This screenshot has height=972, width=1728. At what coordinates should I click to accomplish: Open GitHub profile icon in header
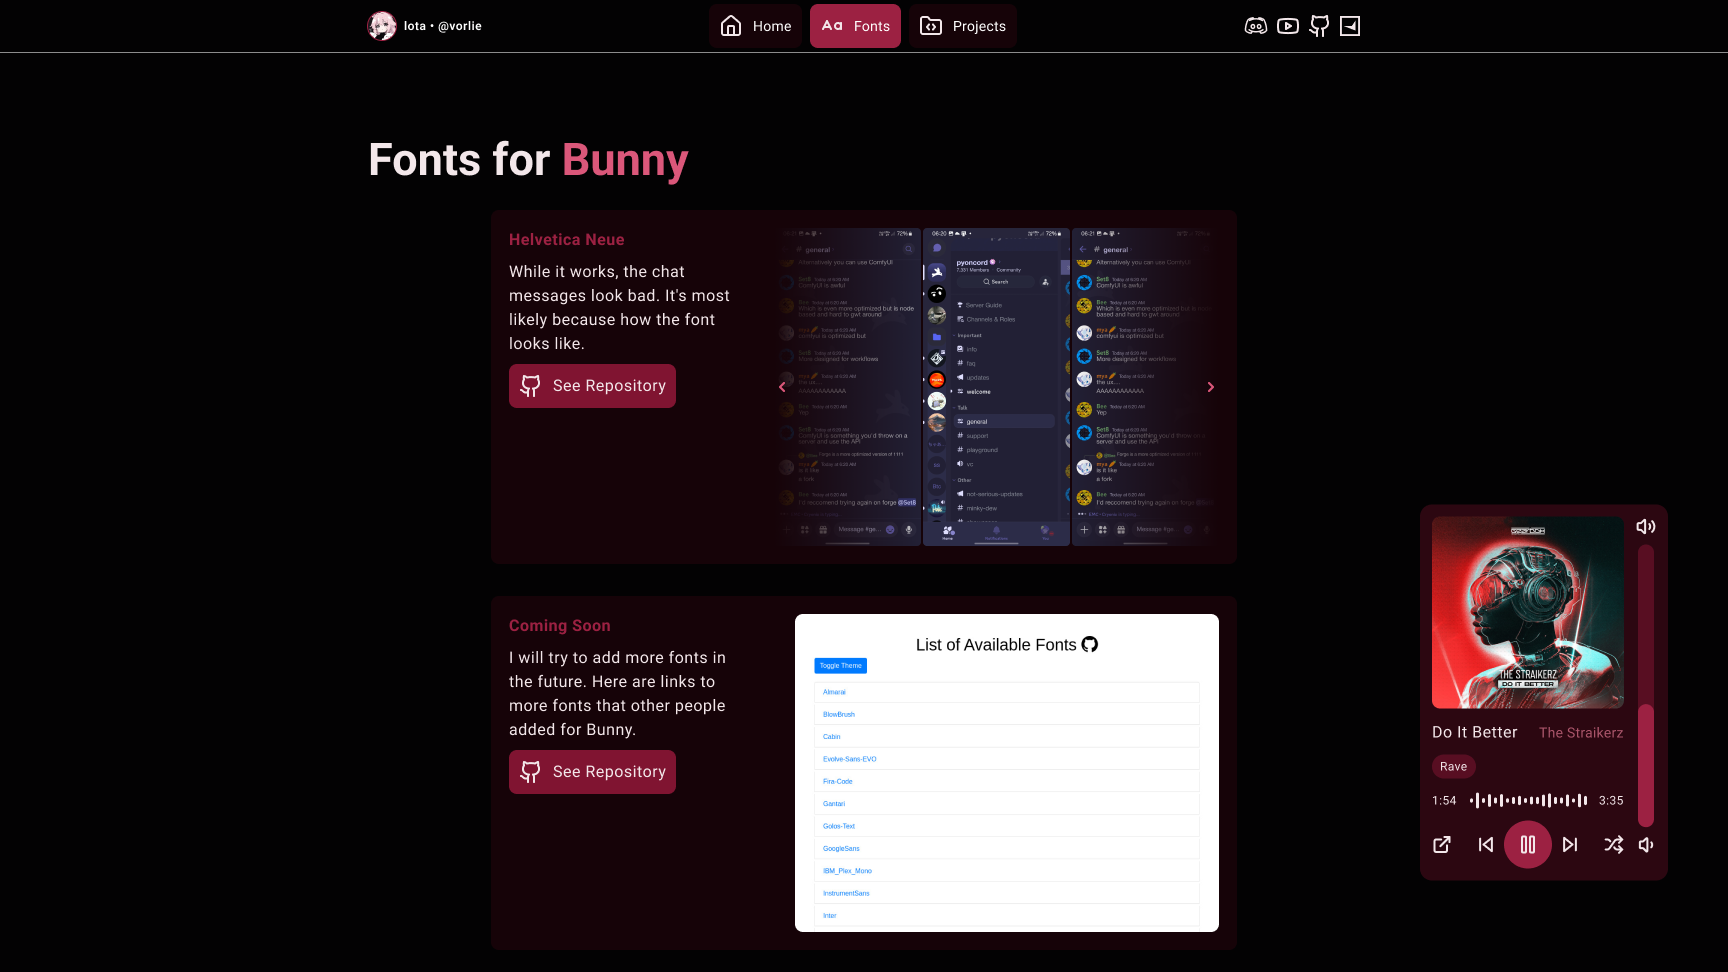click(1319, 26)
